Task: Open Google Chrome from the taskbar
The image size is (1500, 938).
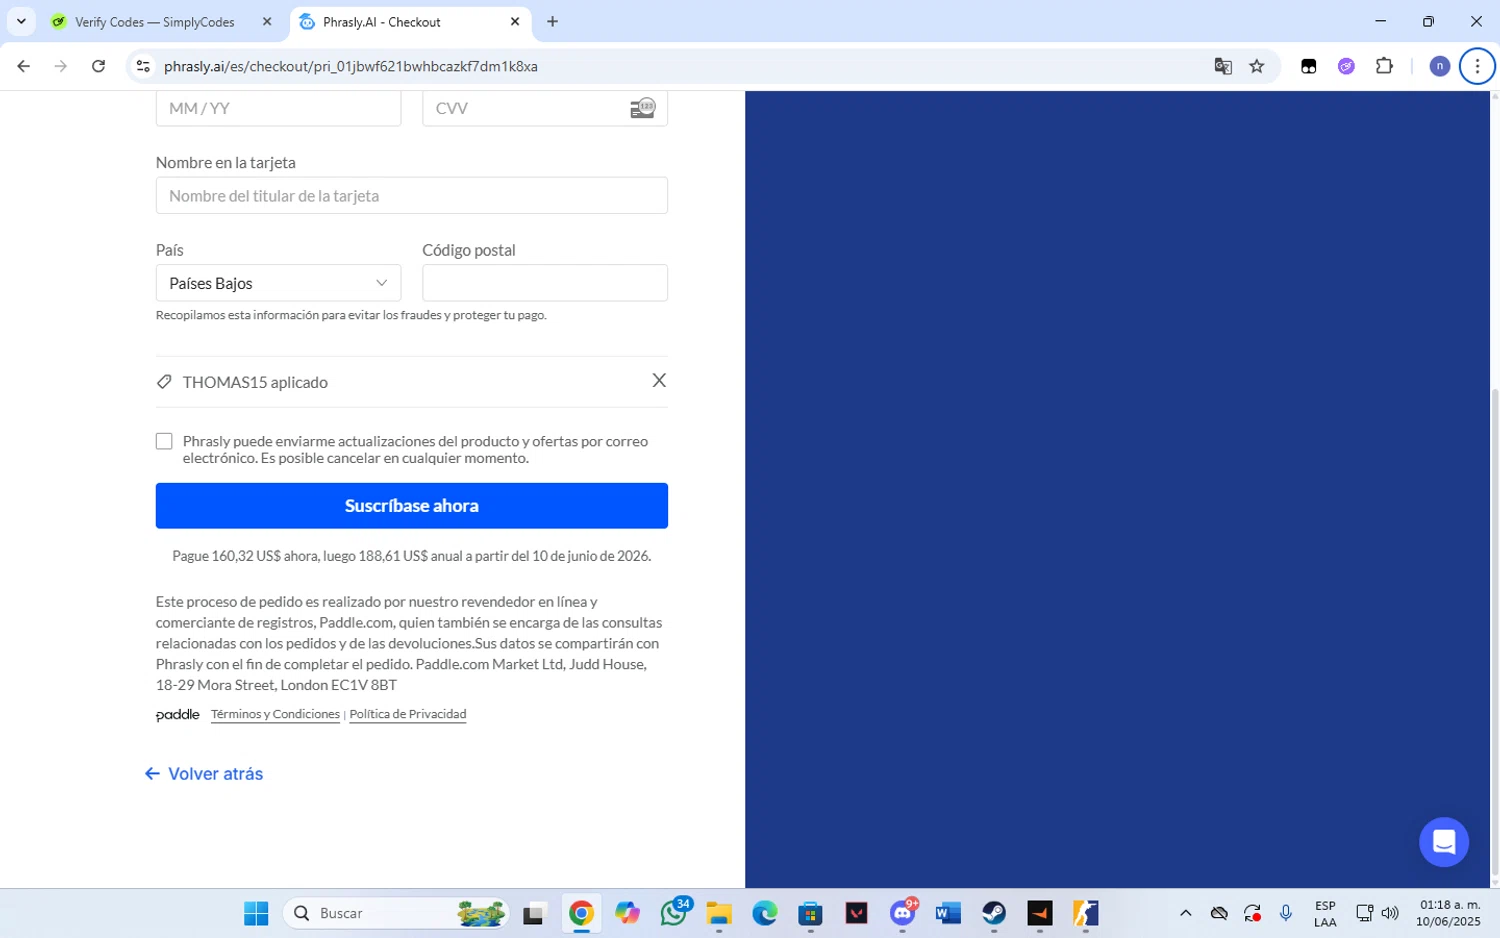Action: 581,913
